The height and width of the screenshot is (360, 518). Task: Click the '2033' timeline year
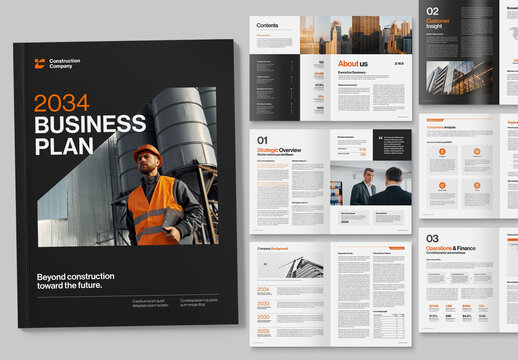(x=263, y=304)
